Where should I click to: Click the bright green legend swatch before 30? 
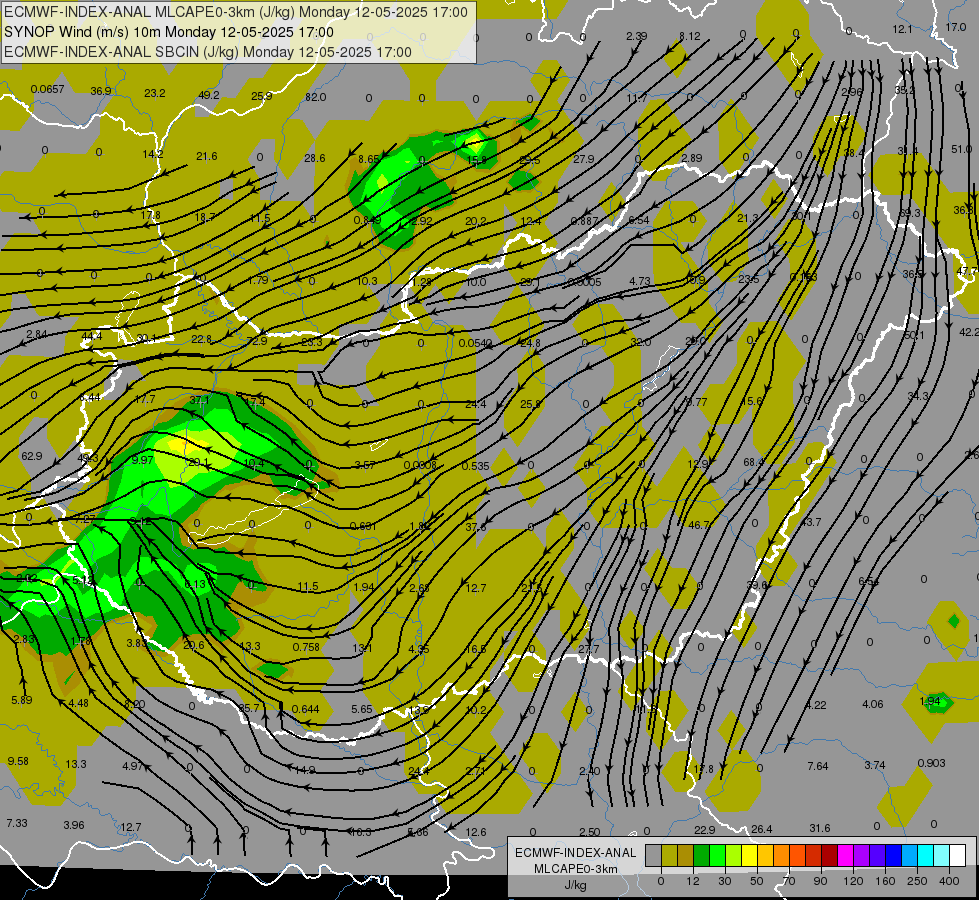point(717,856)
